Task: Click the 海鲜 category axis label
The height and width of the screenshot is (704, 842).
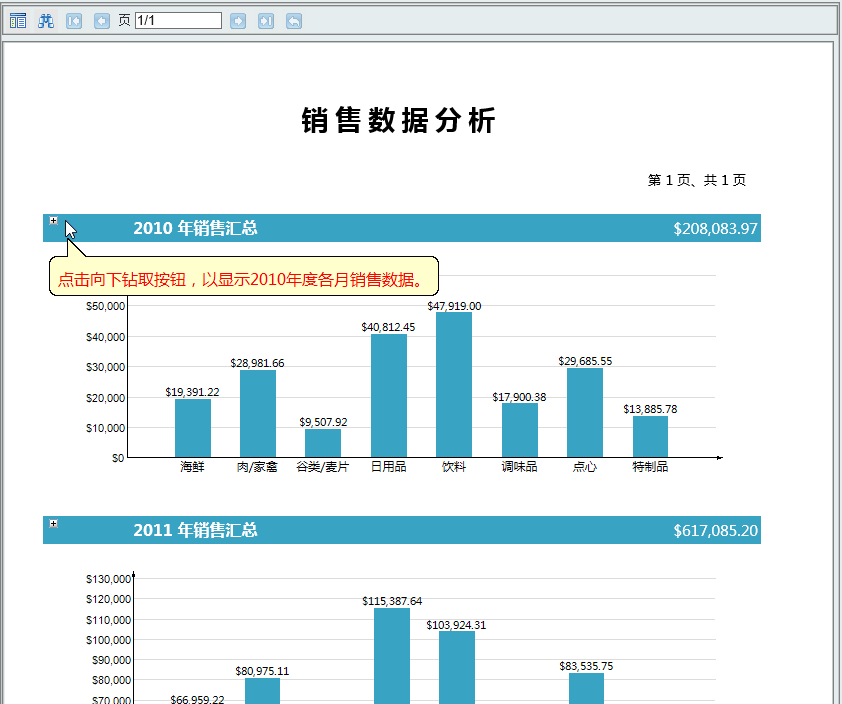Action: (x=192, y=467)
